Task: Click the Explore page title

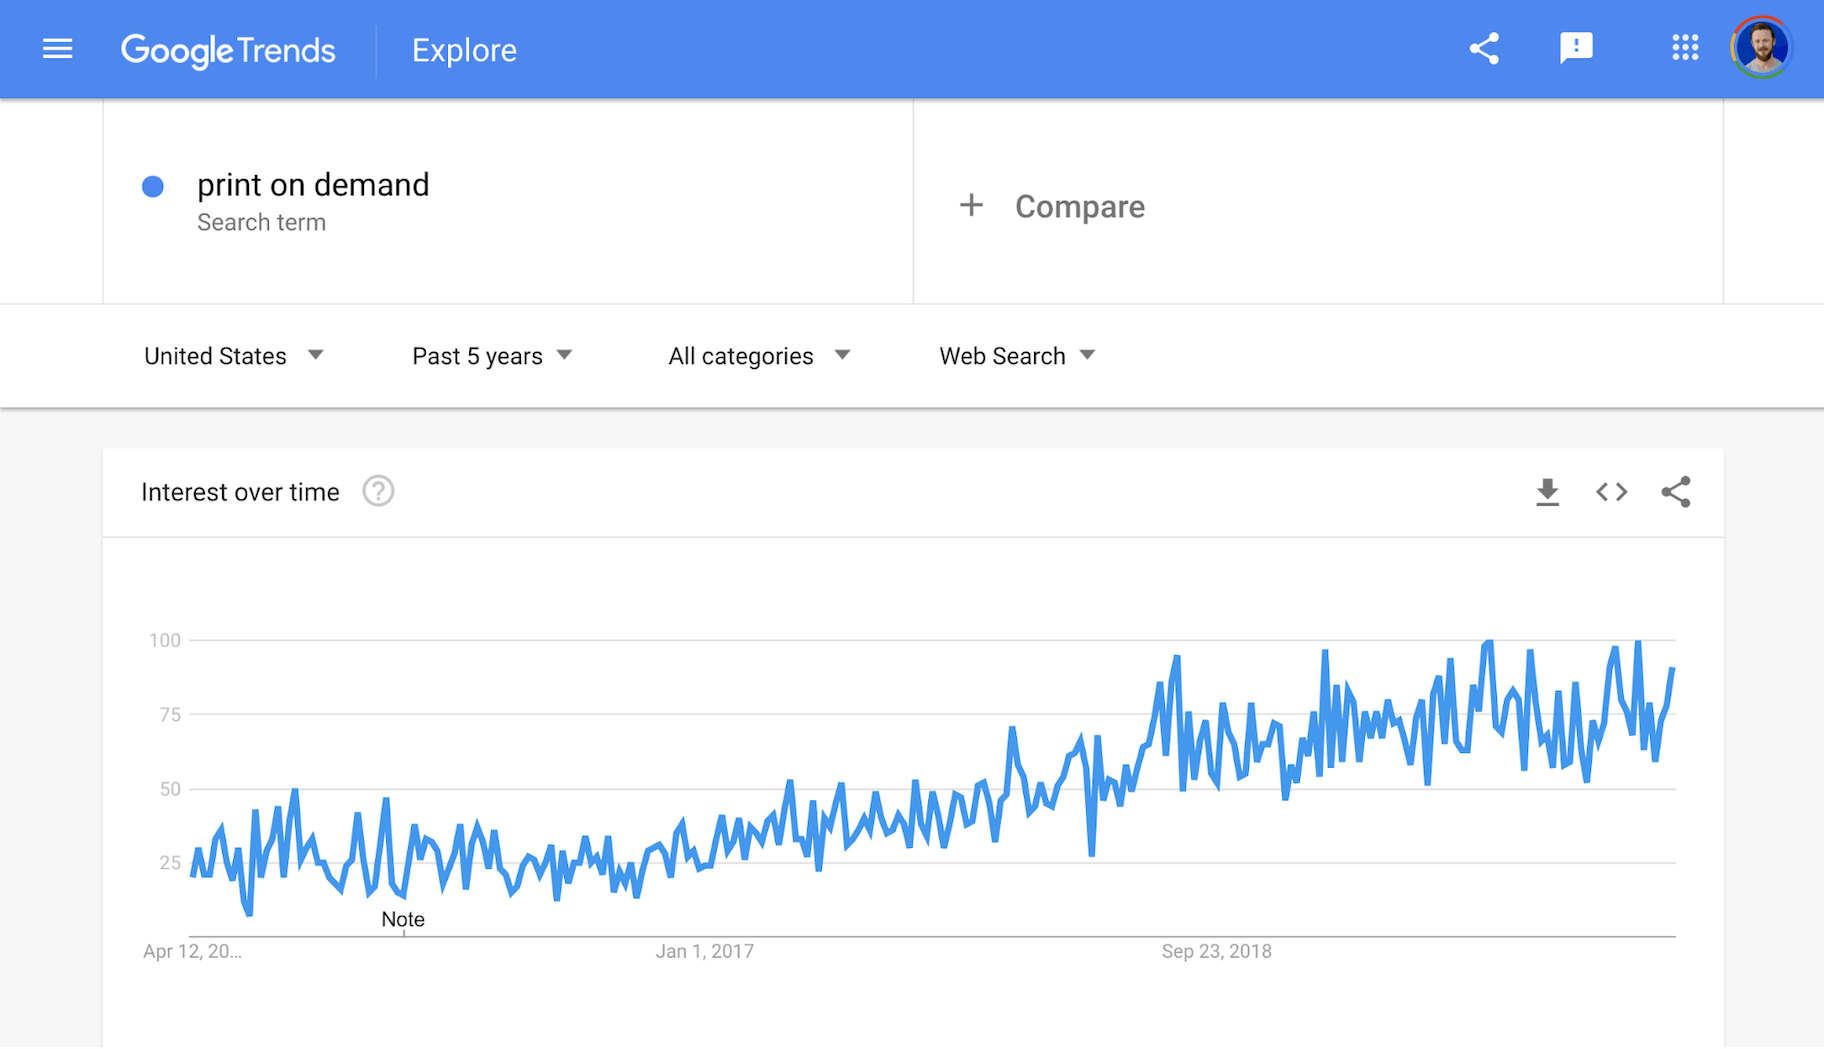Action: (464, 50)
